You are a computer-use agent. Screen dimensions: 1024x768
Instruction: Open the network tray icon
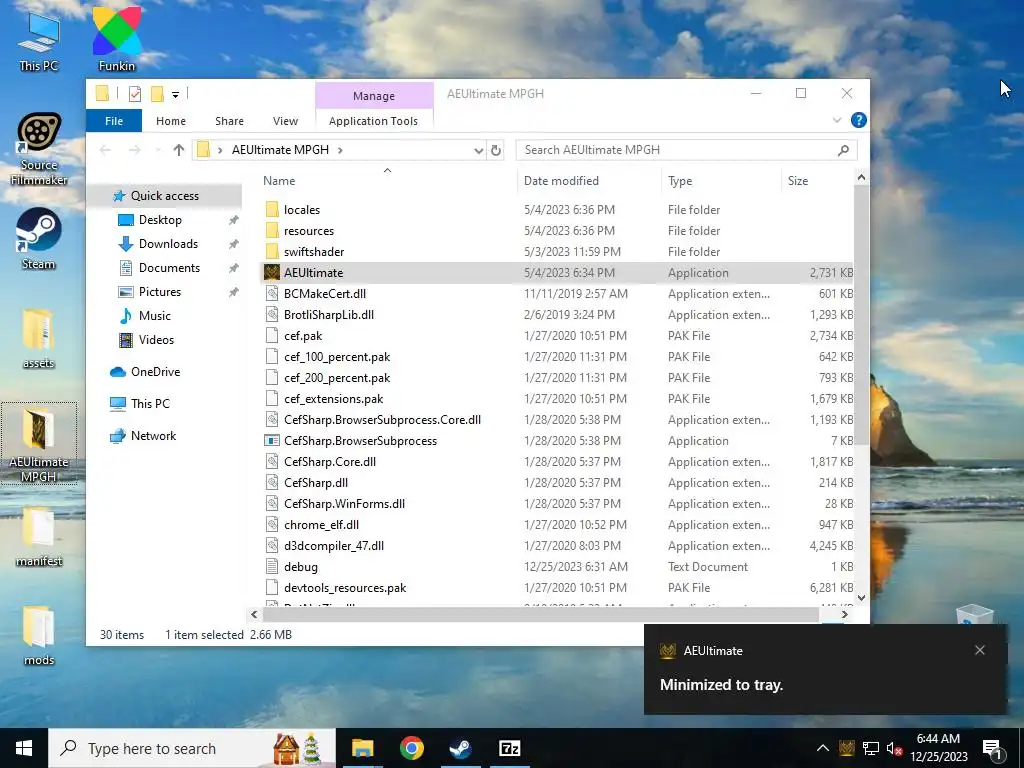tap(871, 748)
